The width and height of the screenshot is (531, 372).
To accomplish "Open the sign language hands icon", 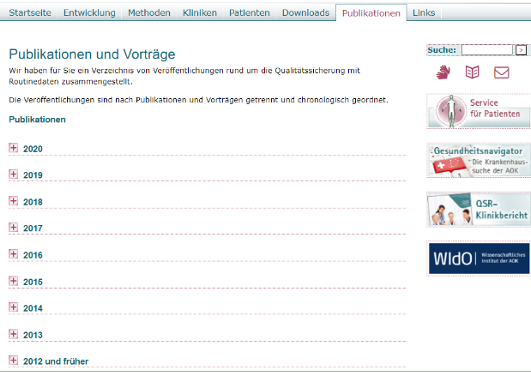I will [443, 72].
